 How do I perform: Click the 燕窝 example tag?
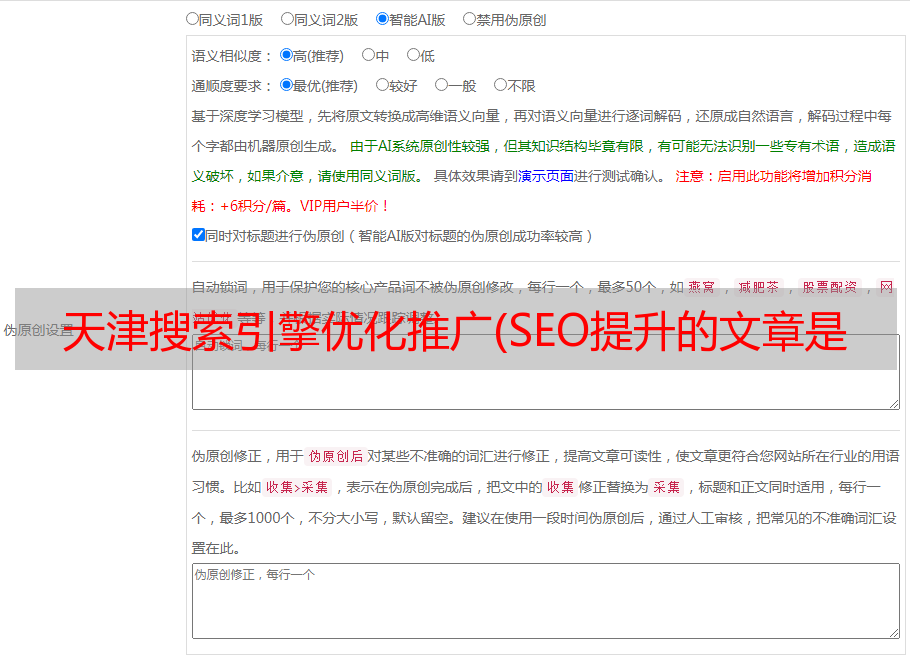[x=701, y=287]
